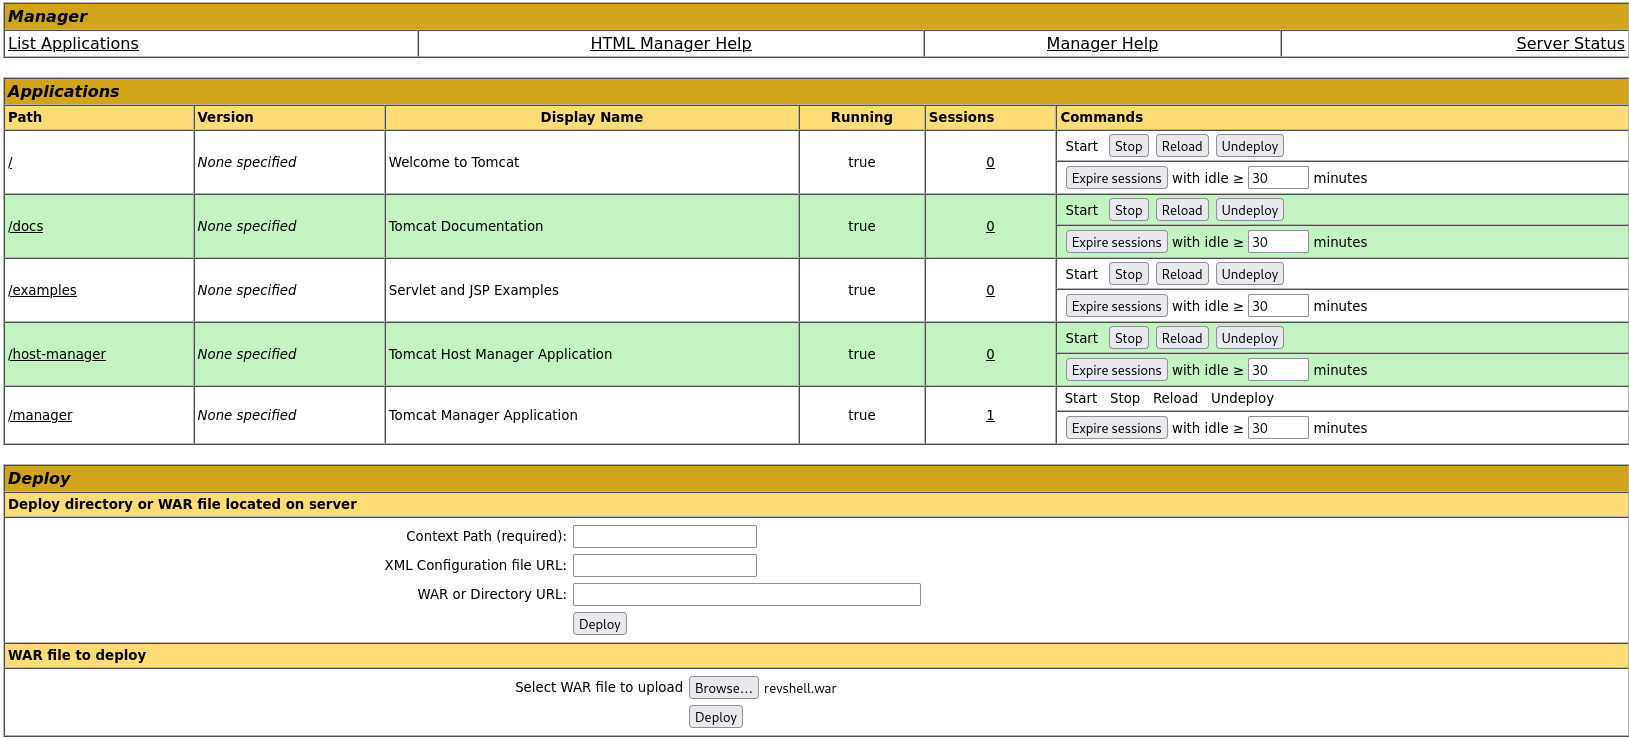Click idle minutes field for /host-manager

click(1278, 370)
